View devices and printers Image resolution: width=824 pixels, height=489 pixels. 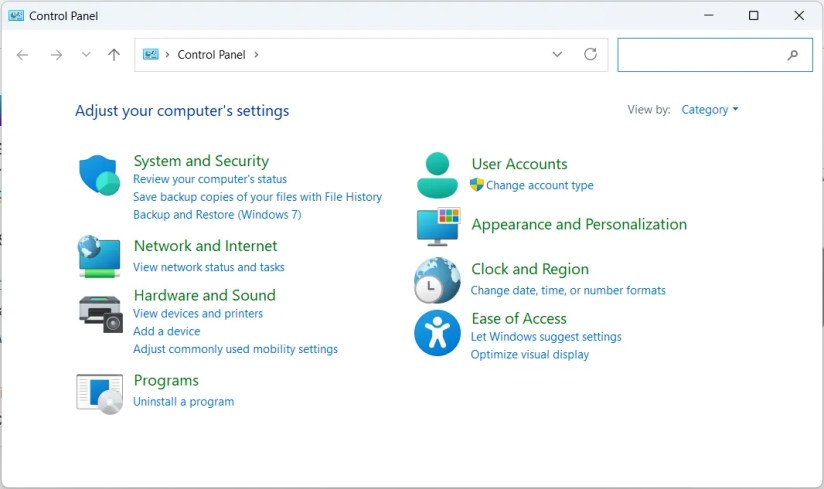198,314
